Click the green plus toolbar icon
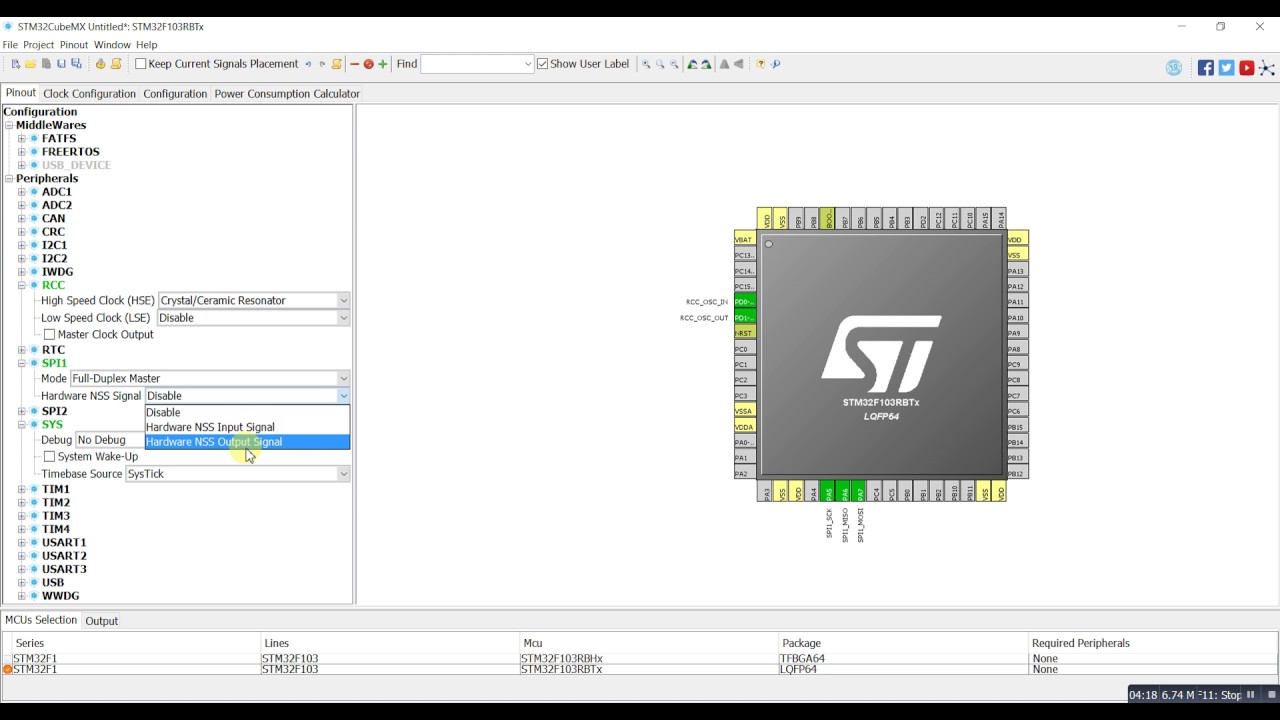This screenshot has width=1280, height=720. 382,64
